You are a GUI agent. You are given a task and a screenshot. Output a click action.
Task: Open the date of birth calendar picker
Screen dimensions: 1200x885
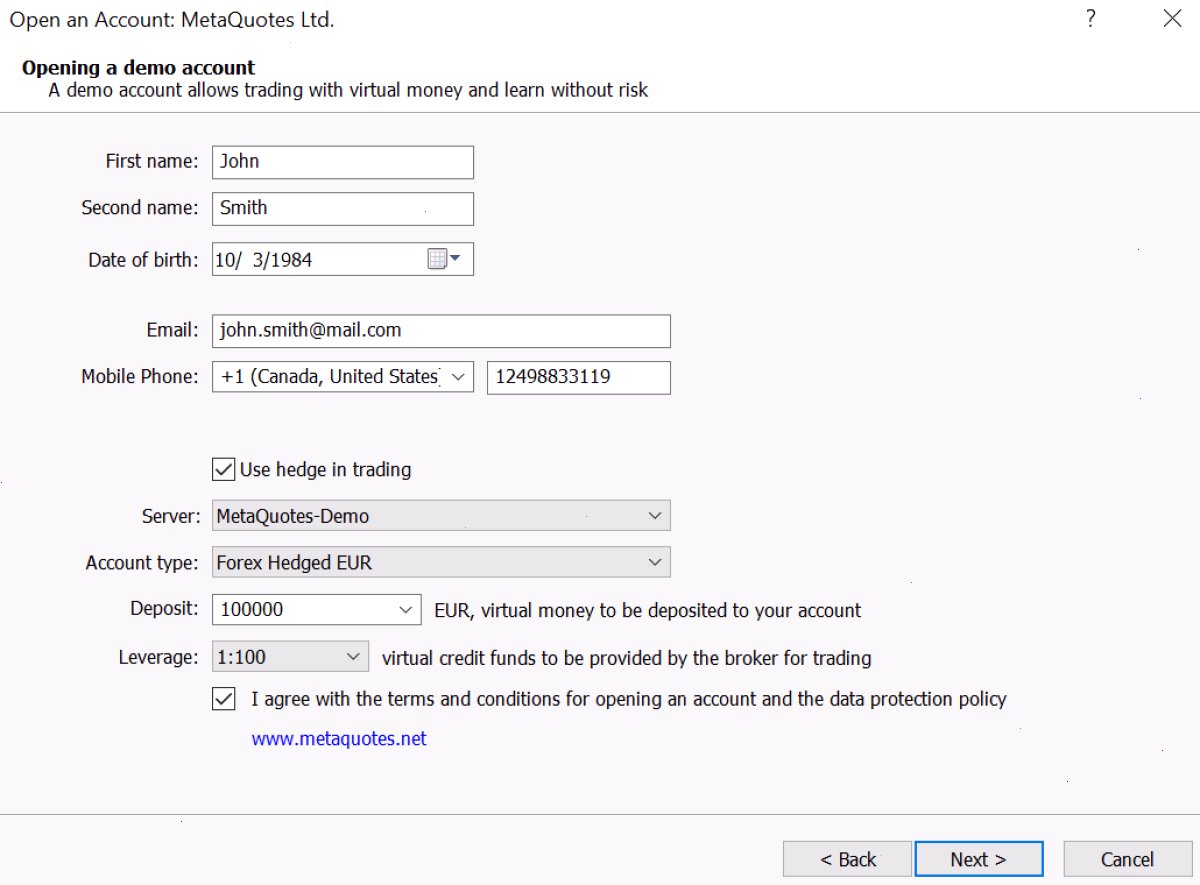click(x=444, y=259)
